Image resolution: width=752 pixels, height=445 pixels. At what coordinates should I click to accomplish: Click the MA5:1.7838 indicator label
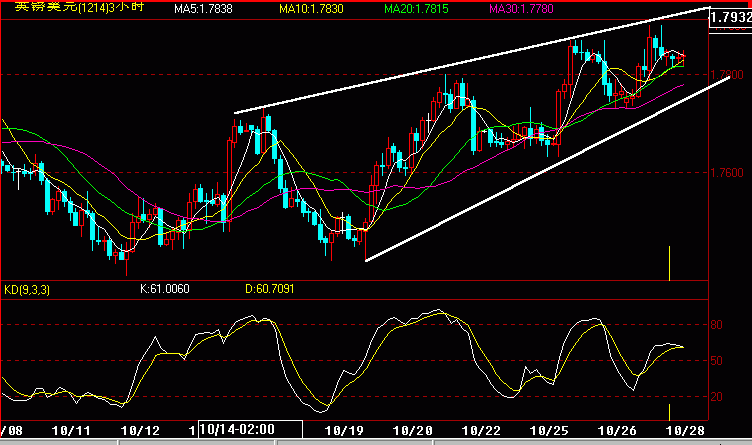coord(203,9)
